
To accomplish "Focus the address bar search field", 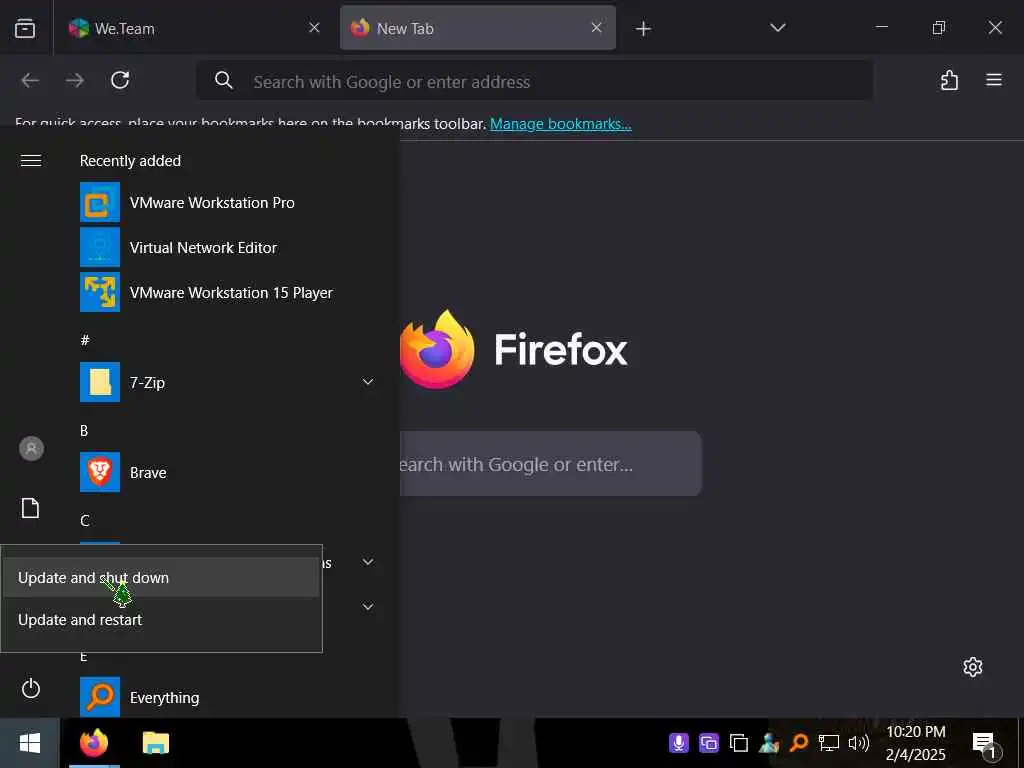I will click(535, 81).
